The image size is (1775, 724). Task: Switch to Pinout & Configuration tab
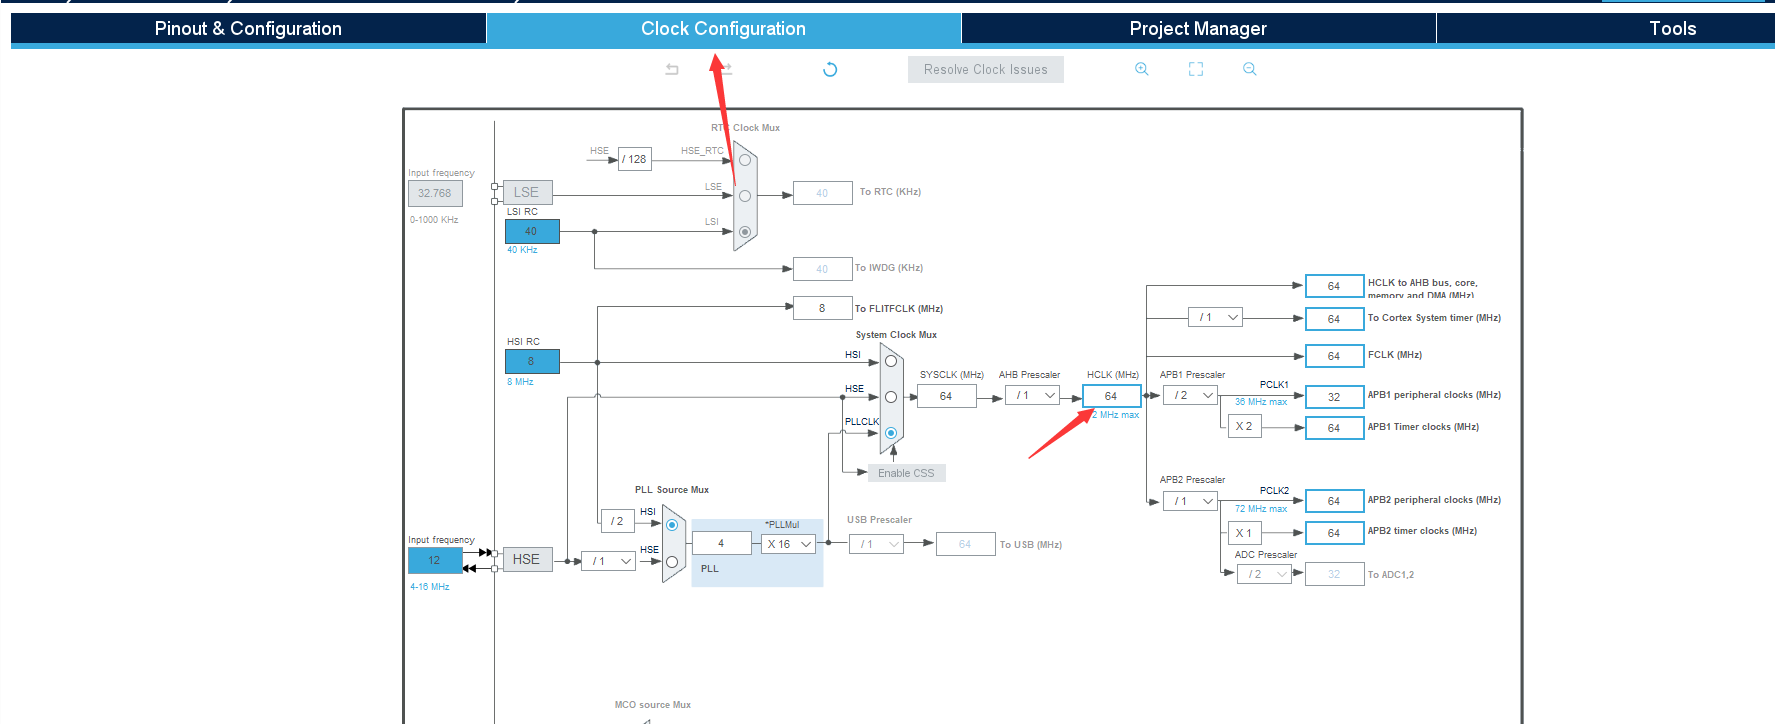pyautogui.click(x=248, y=28)
